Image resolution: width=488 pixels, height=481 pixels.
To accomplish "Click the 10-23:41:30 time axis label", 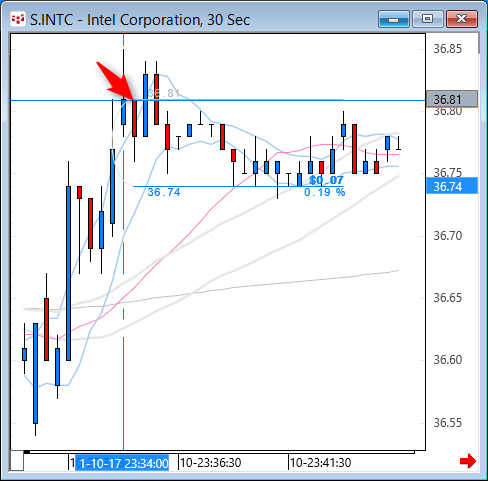I will (x=321, y=463).
